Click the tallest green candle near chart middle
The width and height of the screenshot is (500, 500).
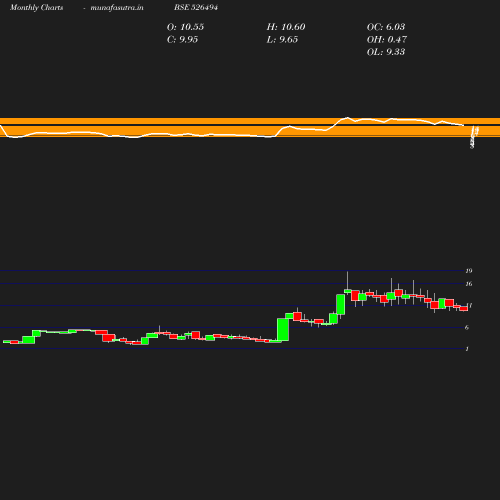[283, 330]
